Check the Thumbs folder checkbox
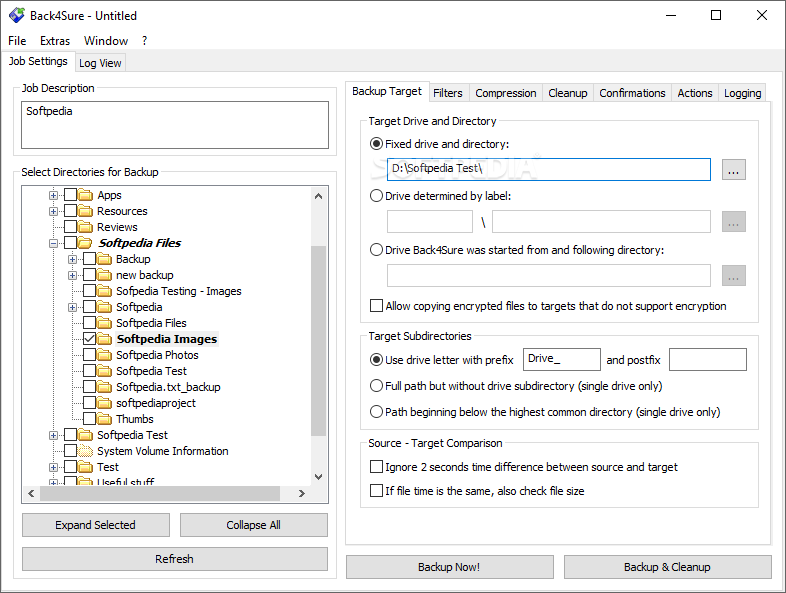This screenshot has height=593, width=786. click(x=90, y=419)
